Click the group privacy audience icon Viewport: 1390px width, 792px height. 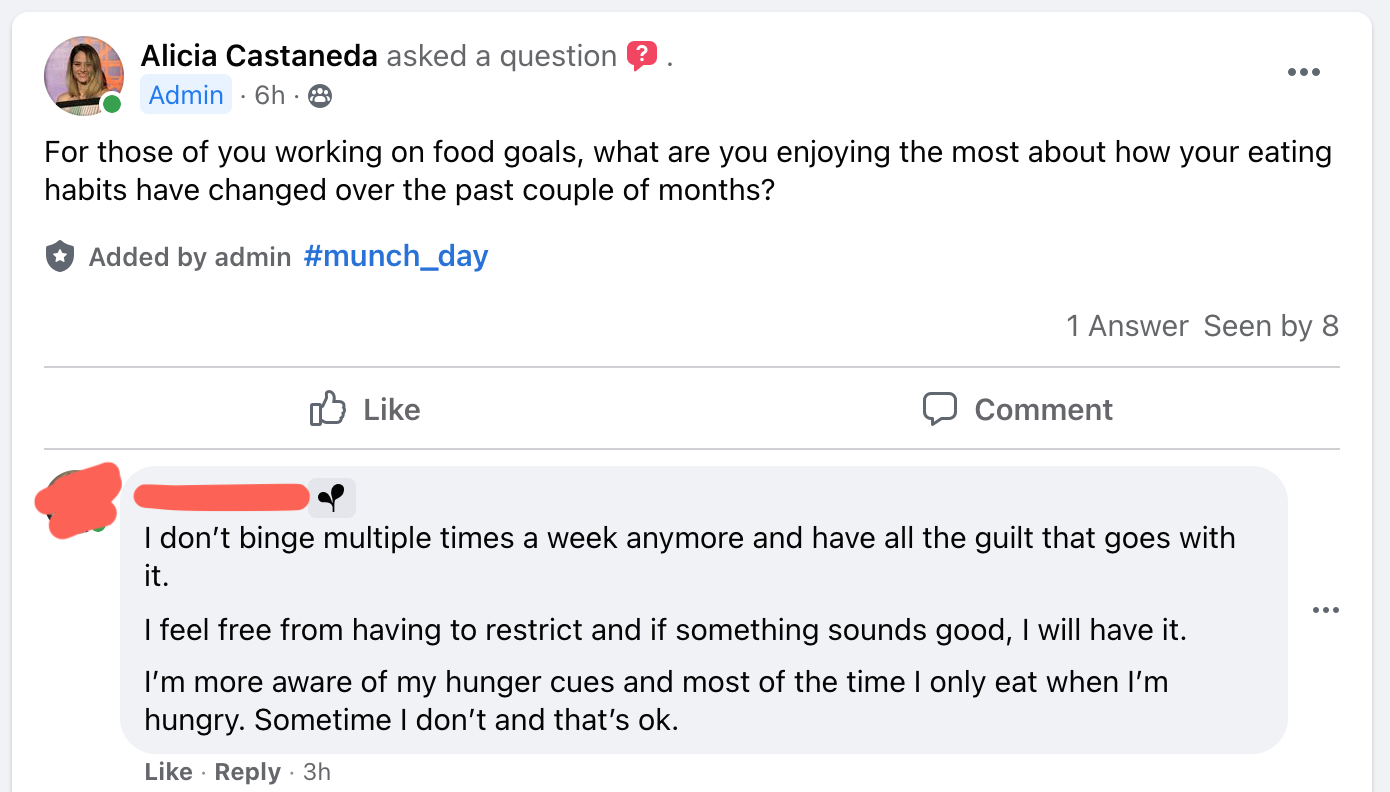(x=320, y=96)
